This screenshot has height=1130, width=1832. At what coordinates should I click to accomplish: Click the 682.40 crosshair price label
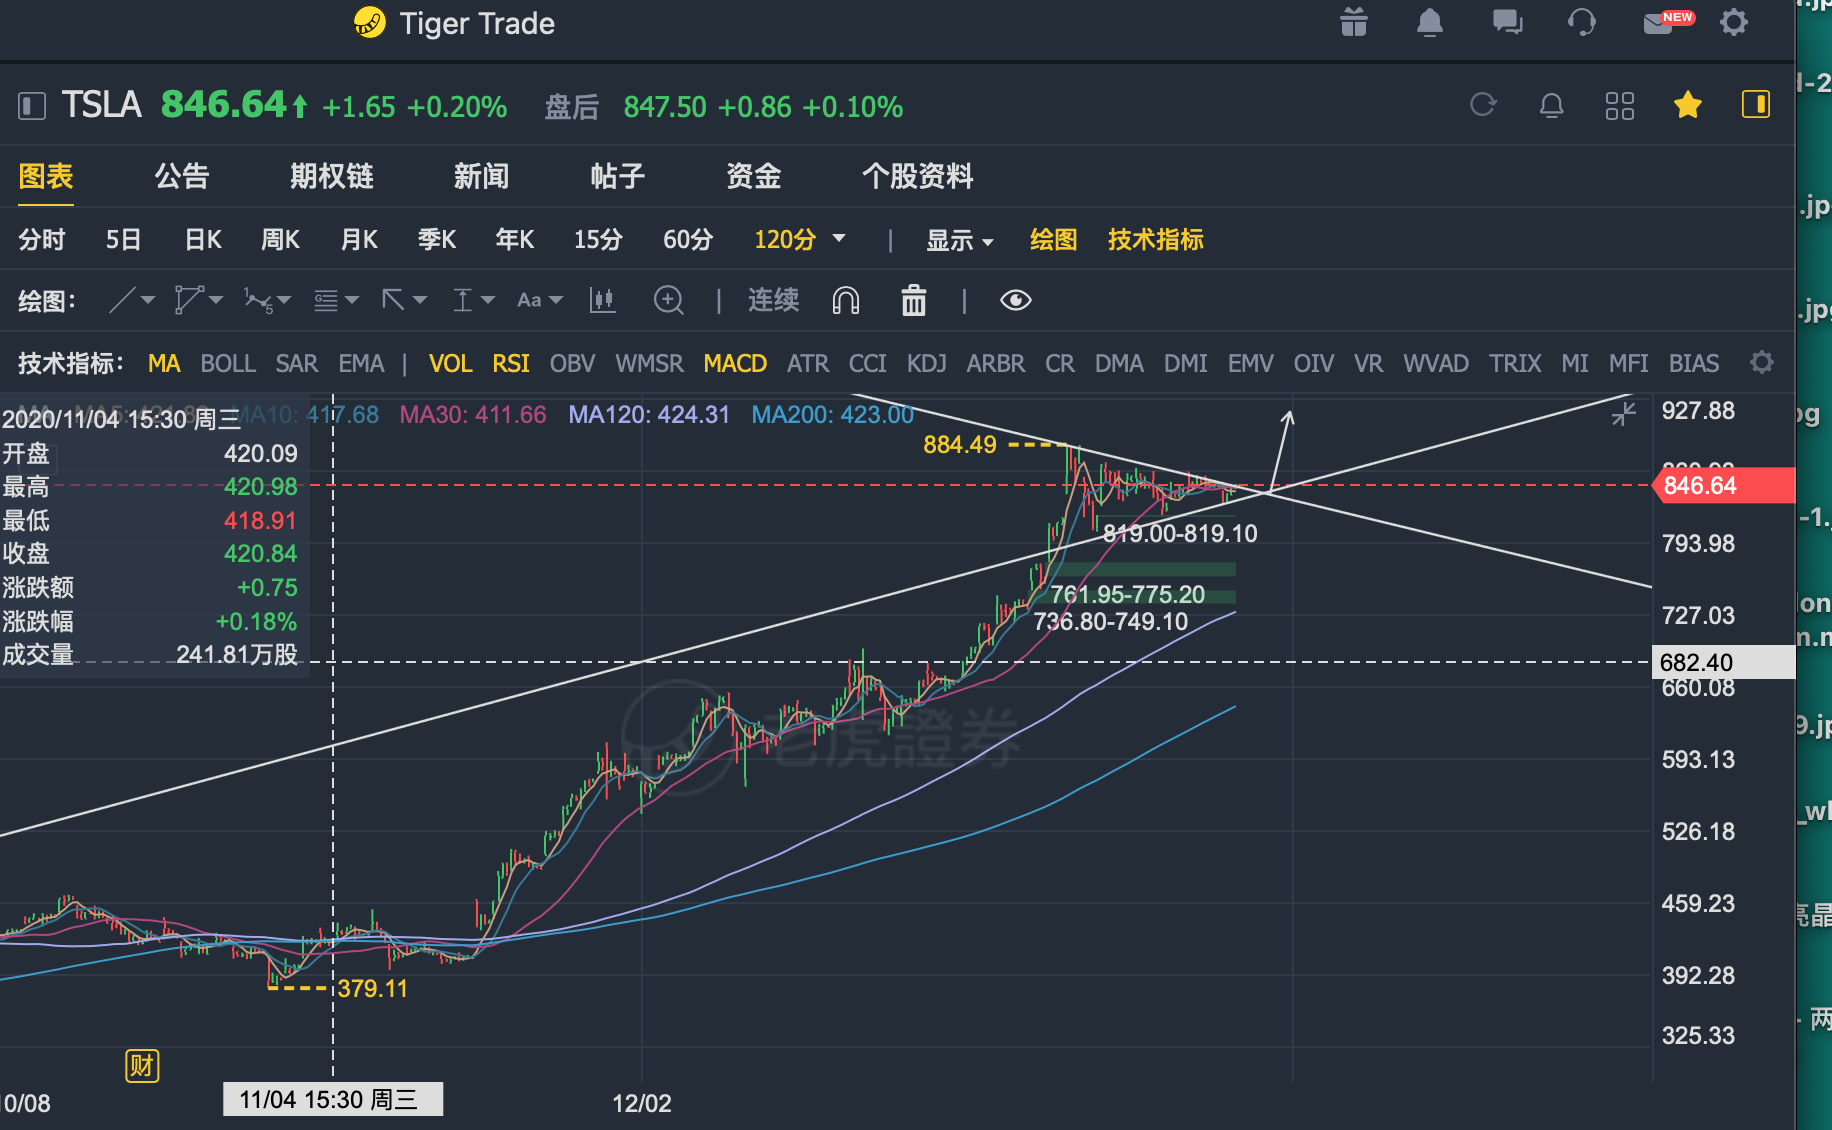point(1723,662)
